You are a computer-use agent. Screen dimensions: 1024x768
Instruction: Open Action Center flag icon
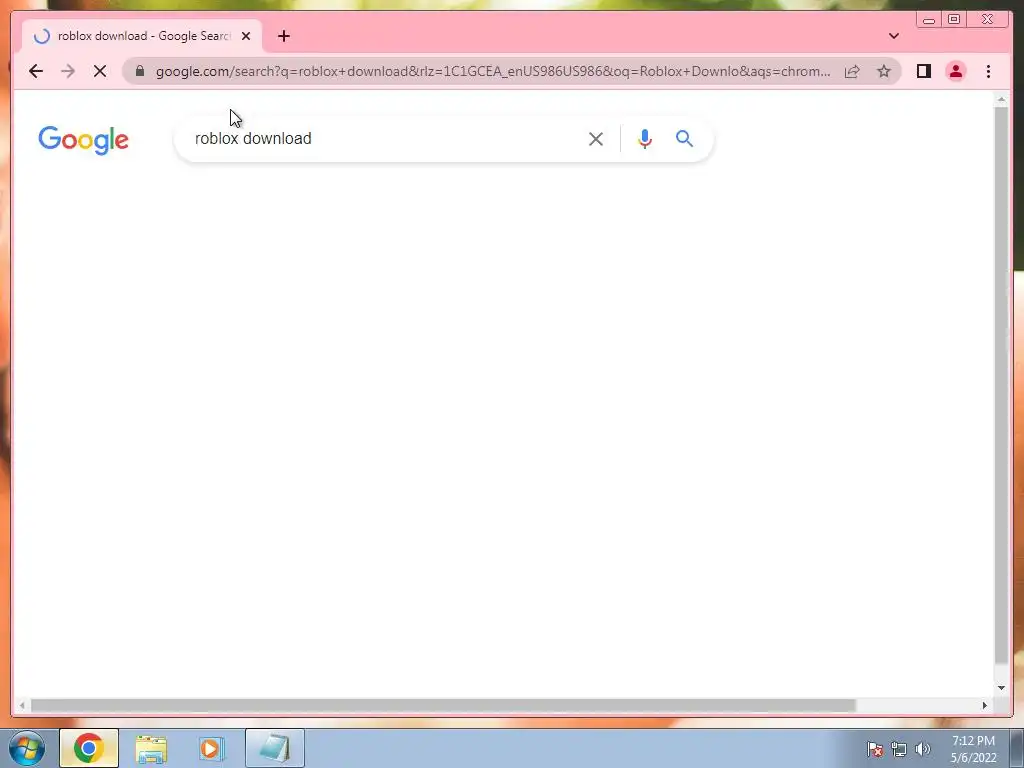point(874,749)
